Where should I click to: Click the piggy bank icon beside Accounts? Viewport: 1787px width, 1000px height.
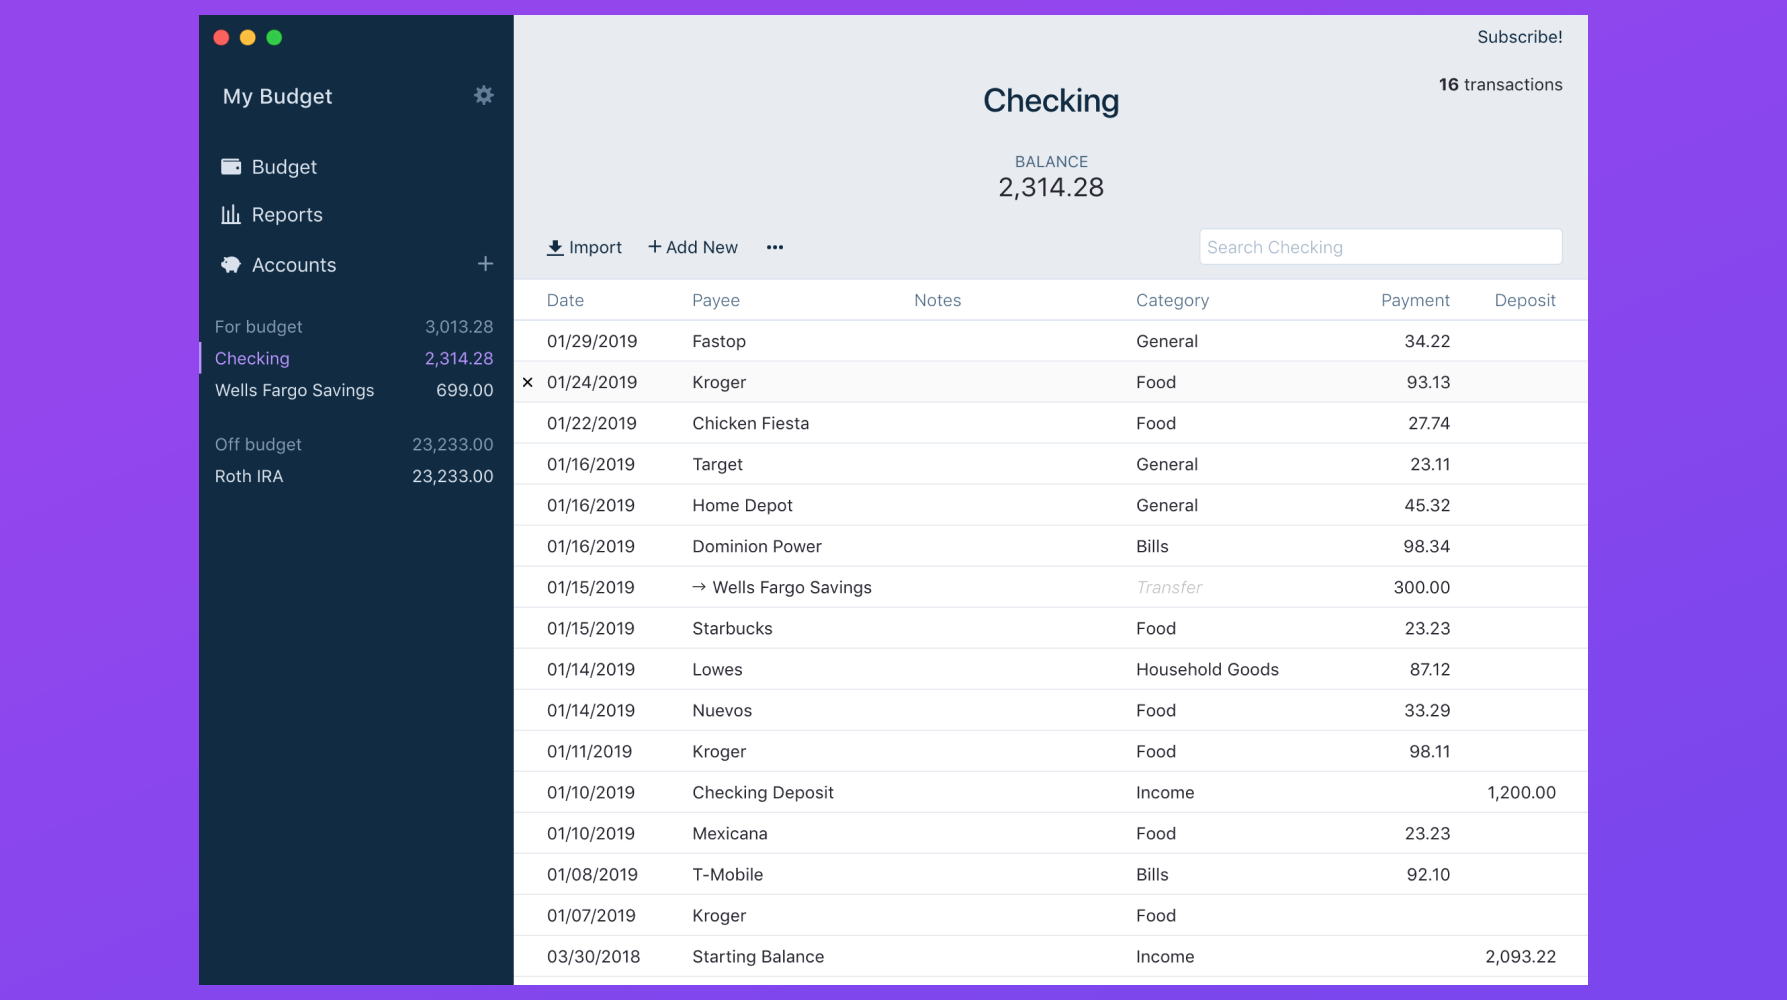(x=231, y=264)
